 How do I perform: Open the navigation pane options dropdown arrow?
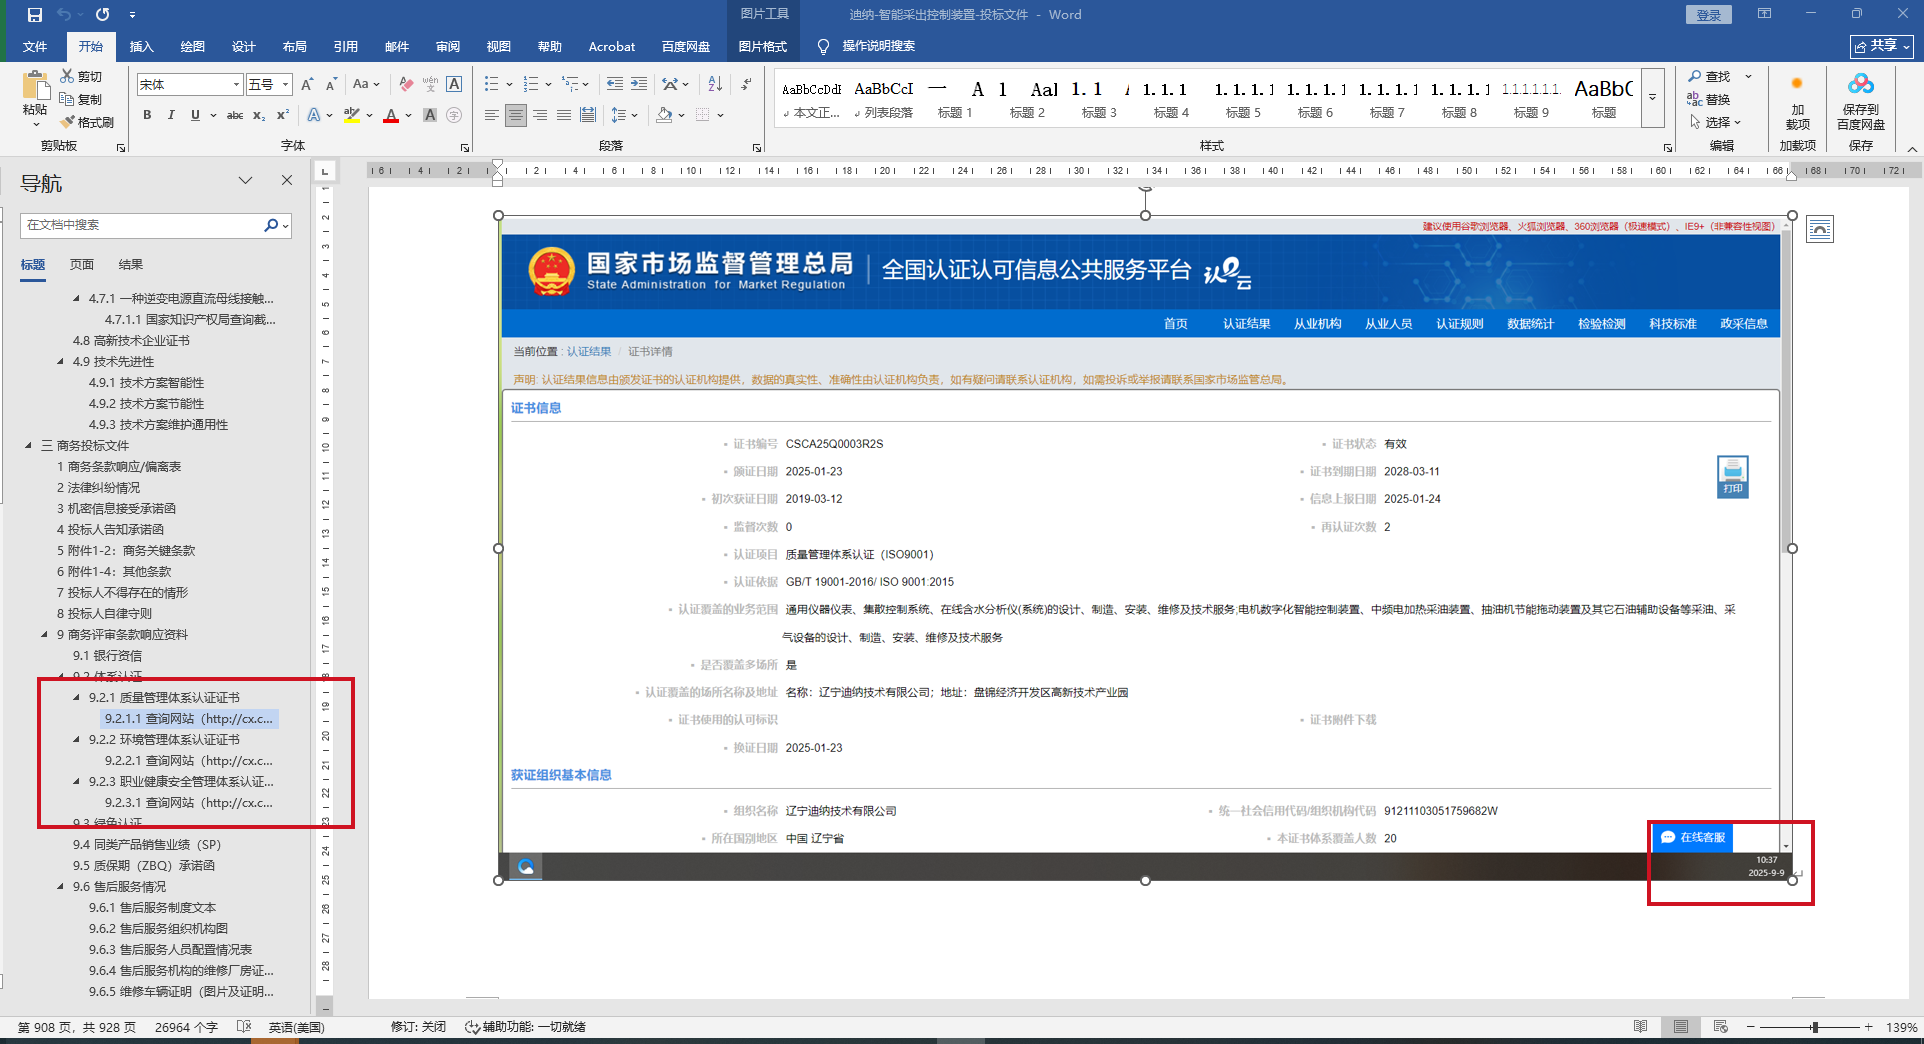[x=246, y=180]
